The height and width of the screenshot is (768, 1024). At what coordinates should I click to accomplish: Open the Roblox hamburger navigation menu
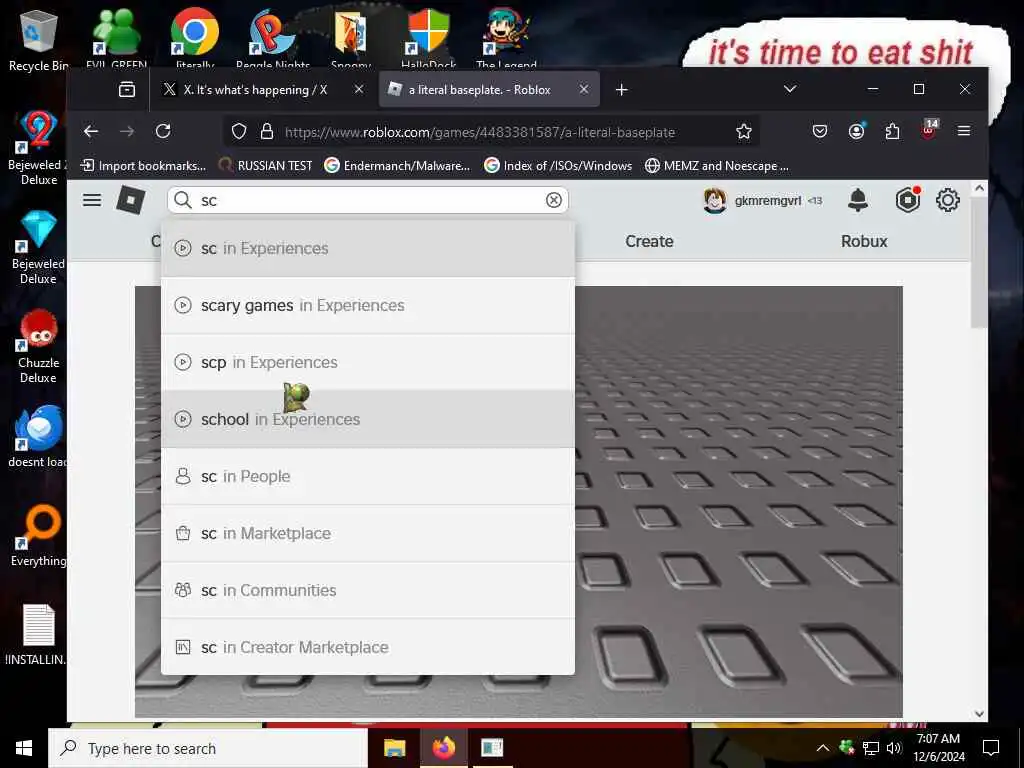(92, 200)
